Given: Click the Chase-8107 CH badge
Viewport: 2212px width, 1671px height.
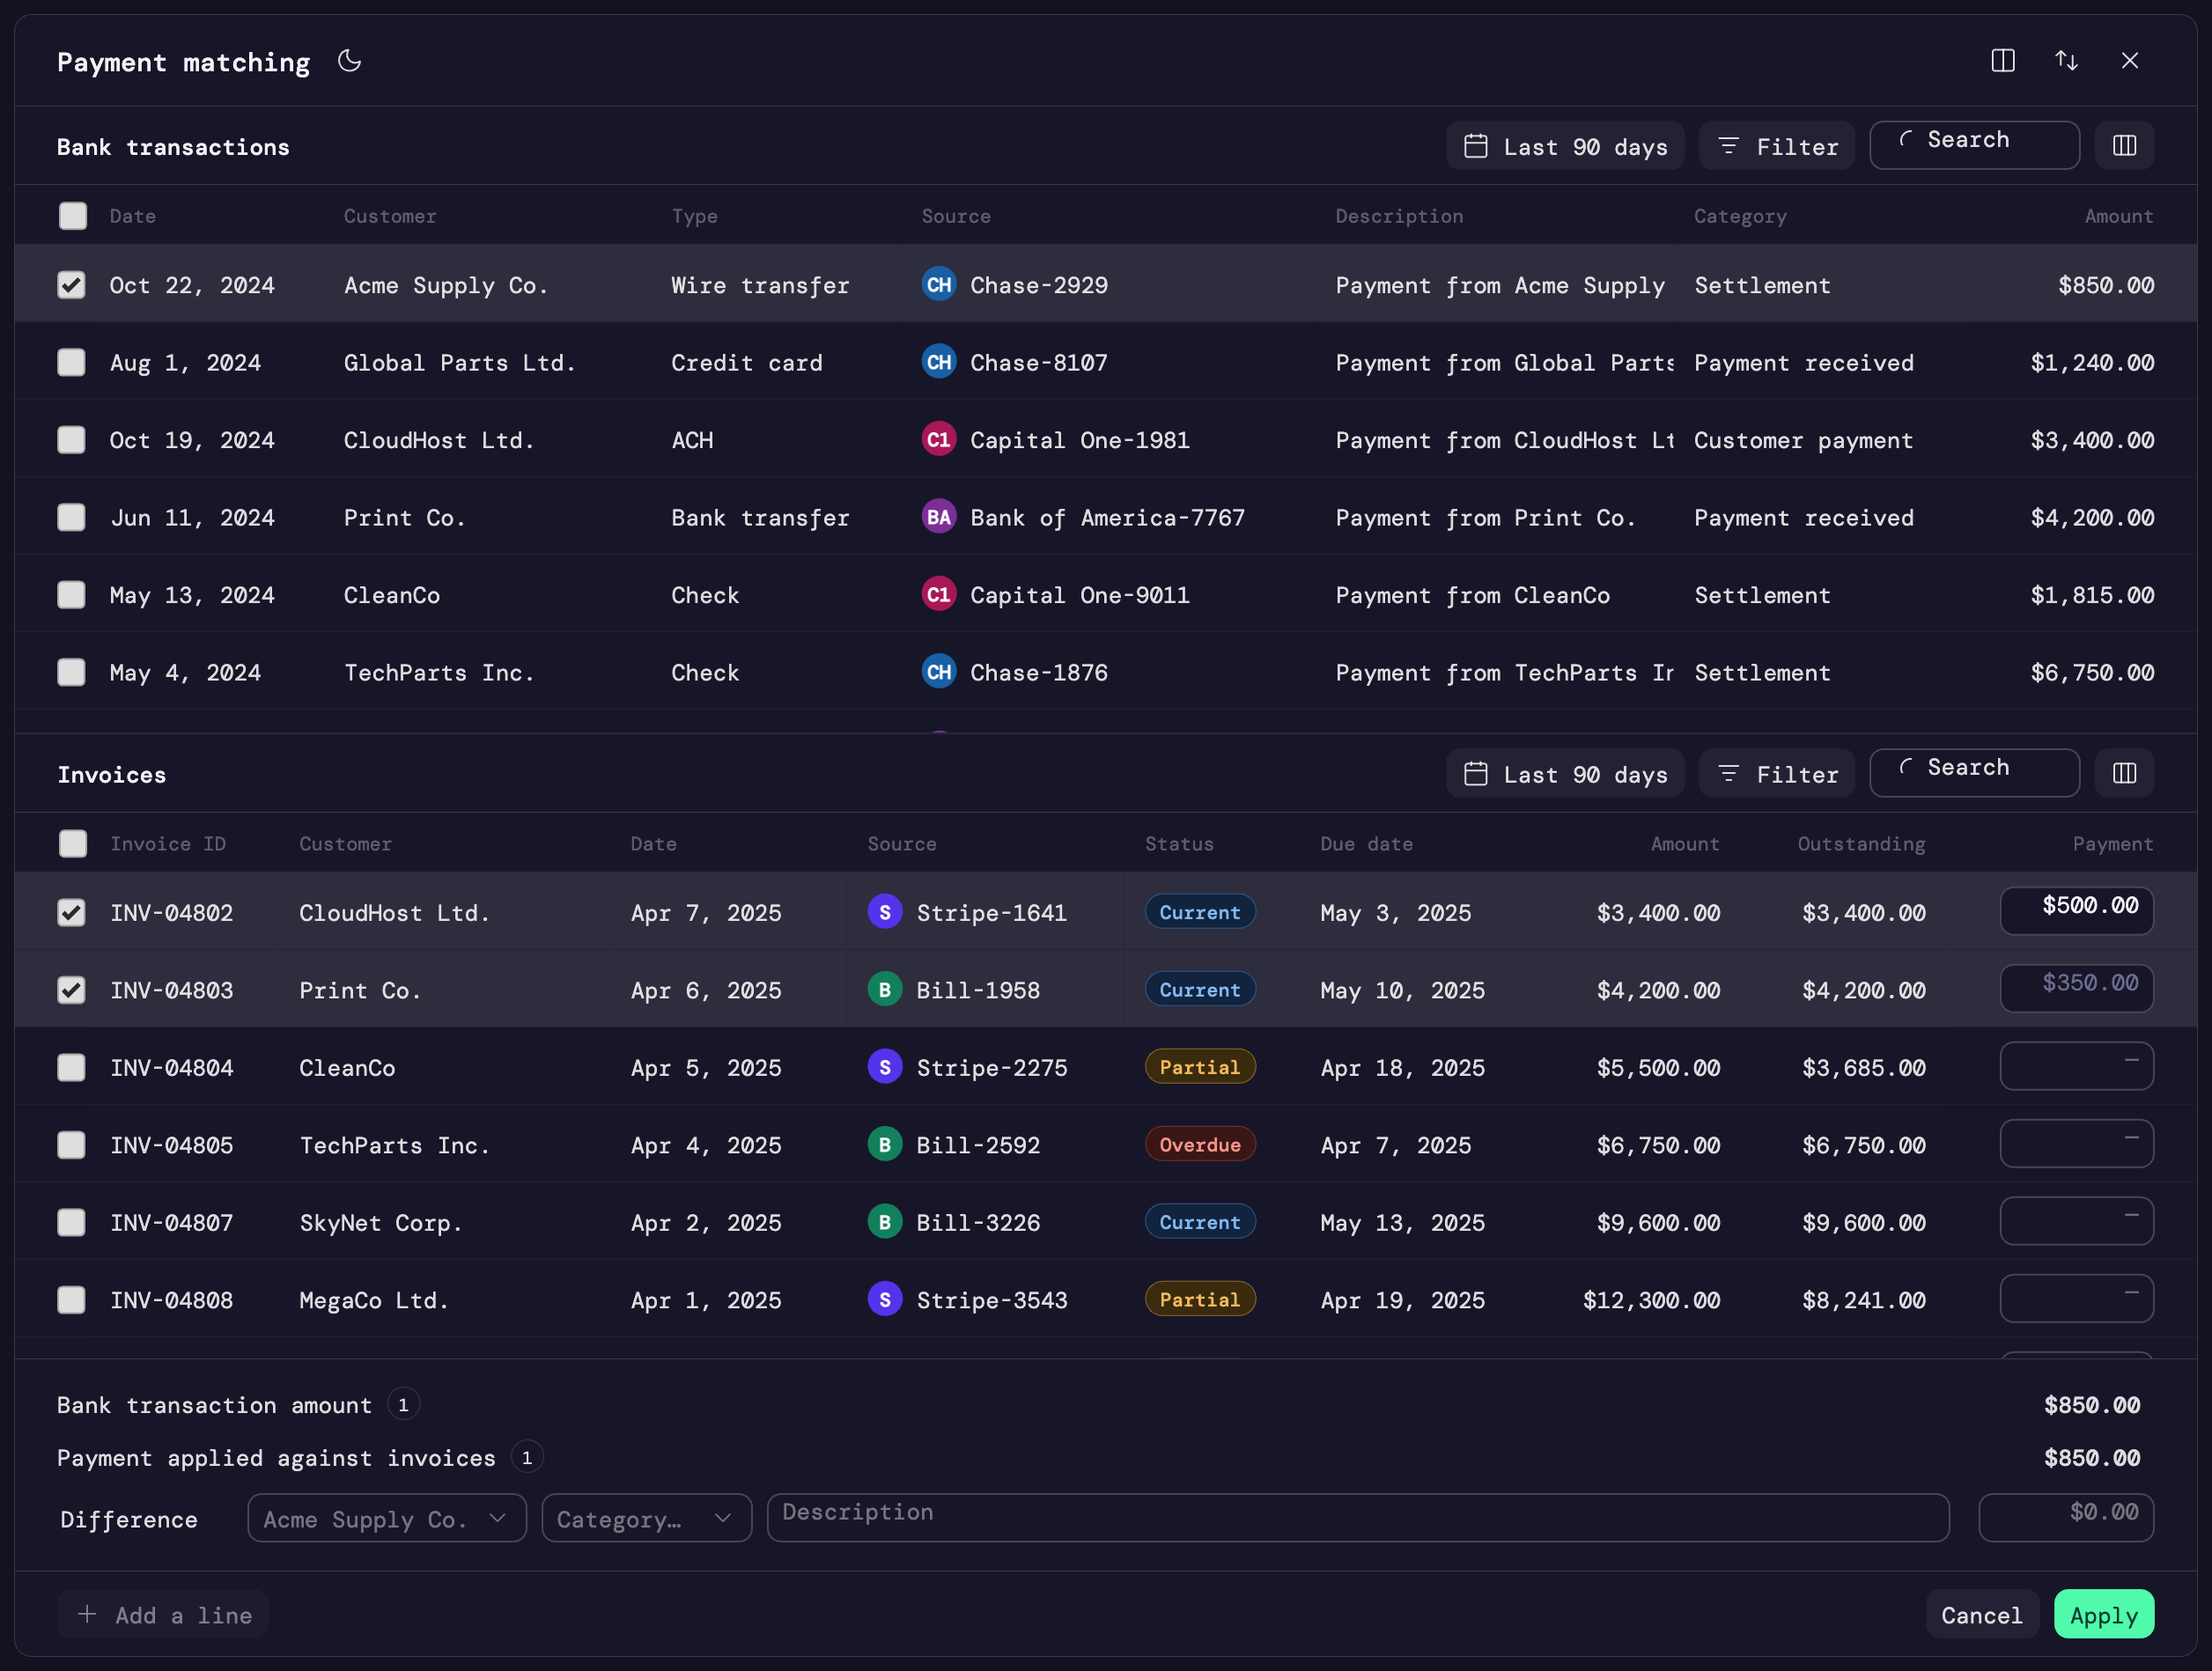Looking at the screenshot, I should click(x=939, y=362).
